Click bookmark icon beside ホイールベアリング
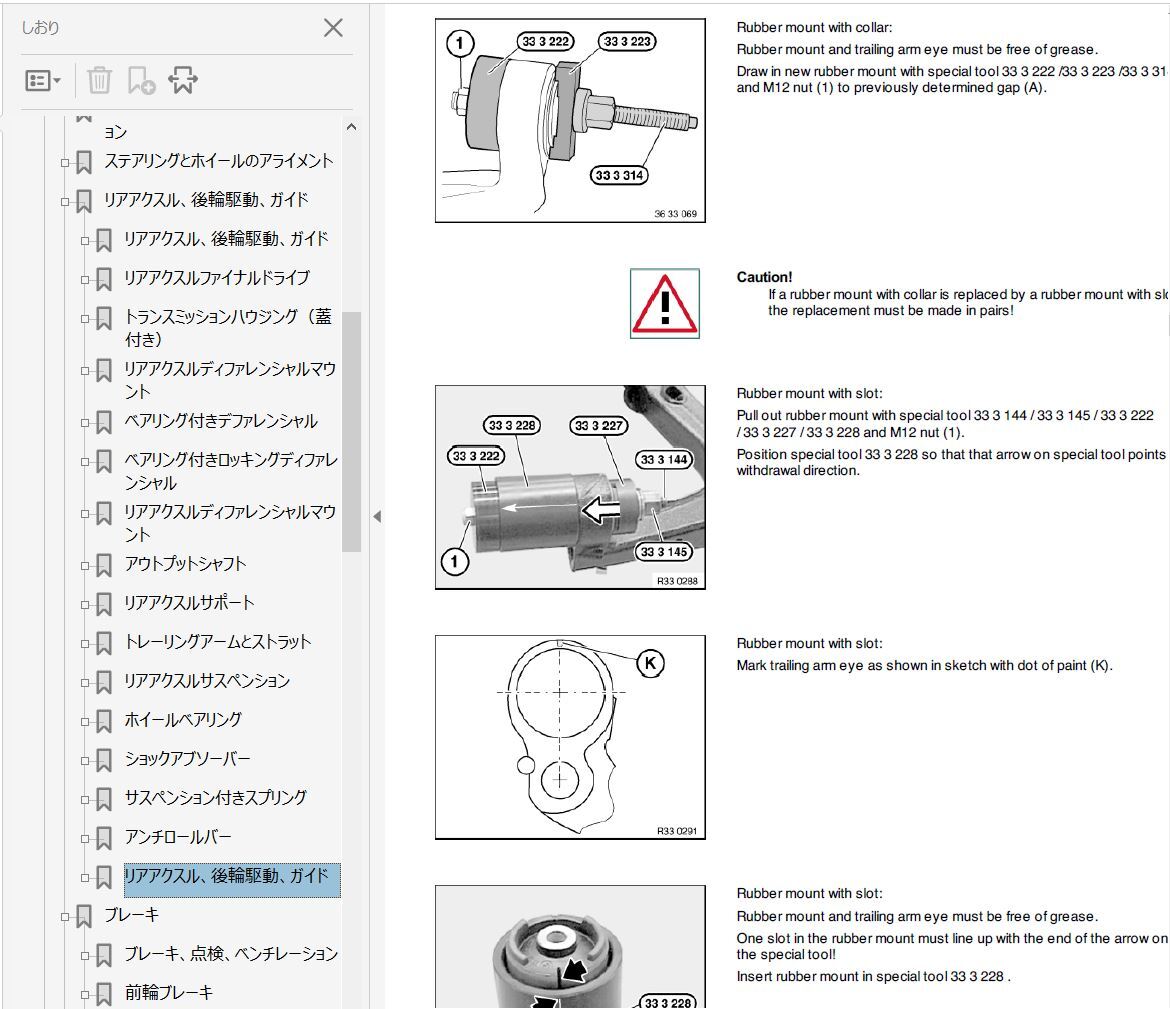The height and width of the screenshot is (1009, 1170). click(x=104, y=722)
